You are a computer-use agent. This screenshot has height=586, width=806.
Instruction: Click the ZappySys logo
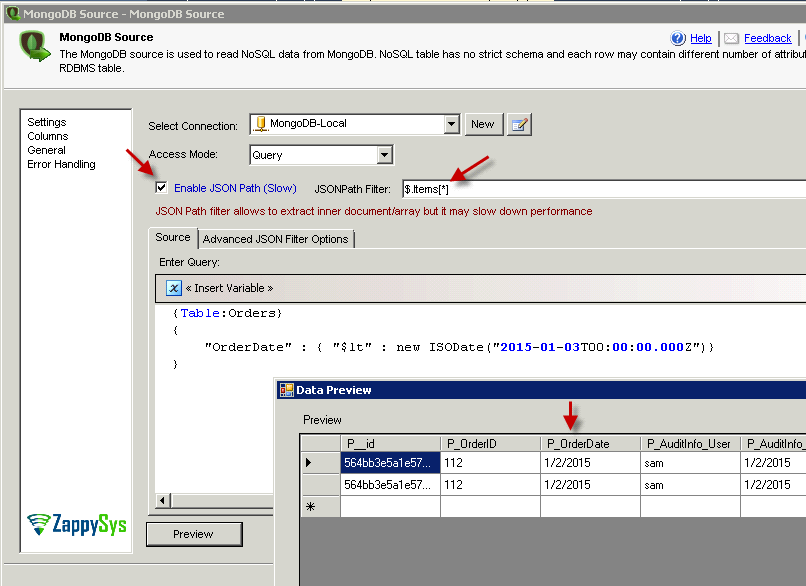click(x=77, y=523)
